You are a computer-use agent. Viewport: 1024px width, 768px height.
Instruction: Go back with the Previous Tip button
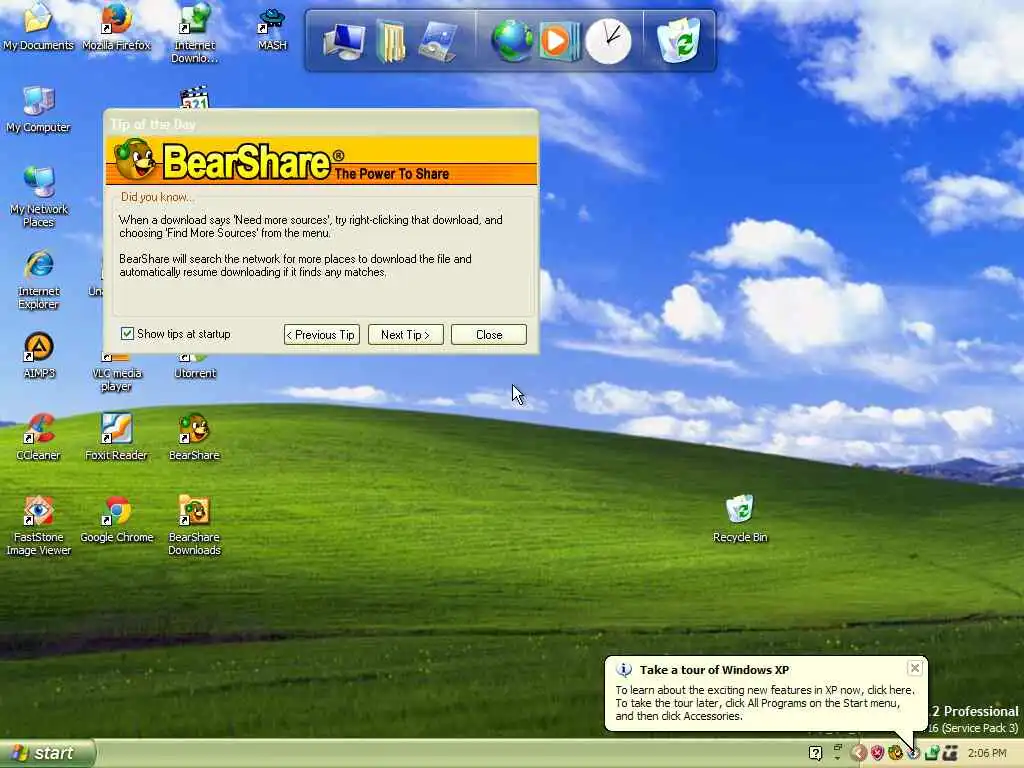322,334
